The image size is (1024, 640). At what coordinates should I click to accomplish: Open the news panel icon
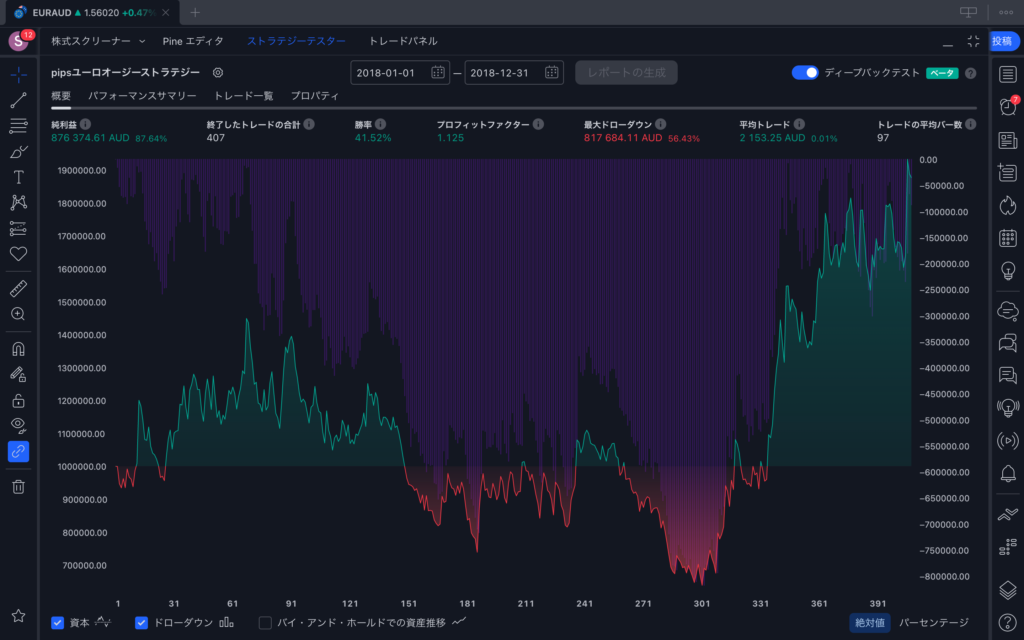point(1008,140)
